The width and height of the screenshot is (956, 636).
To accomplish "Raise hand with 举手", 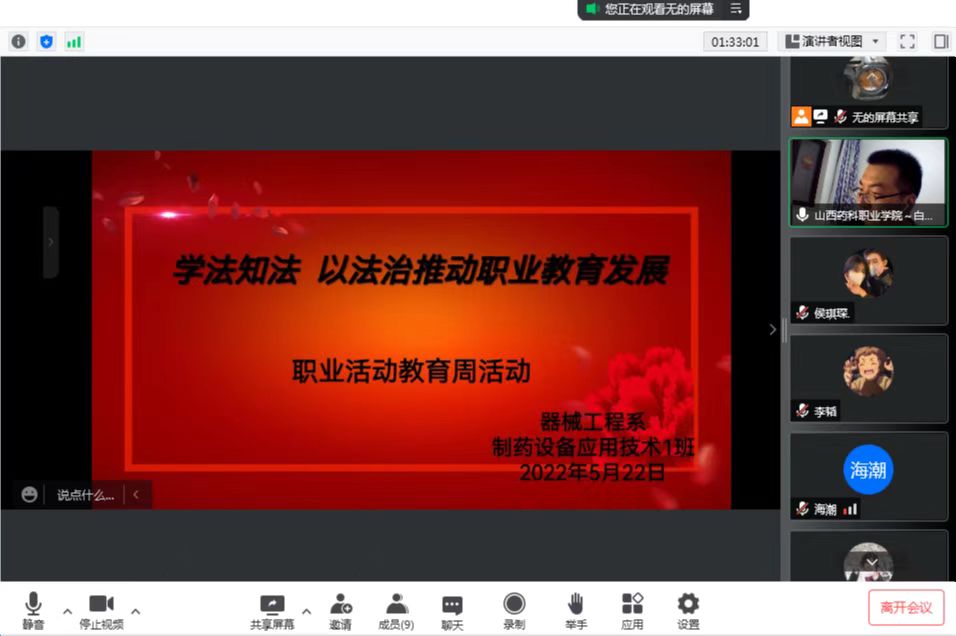I will pos(575,610).
